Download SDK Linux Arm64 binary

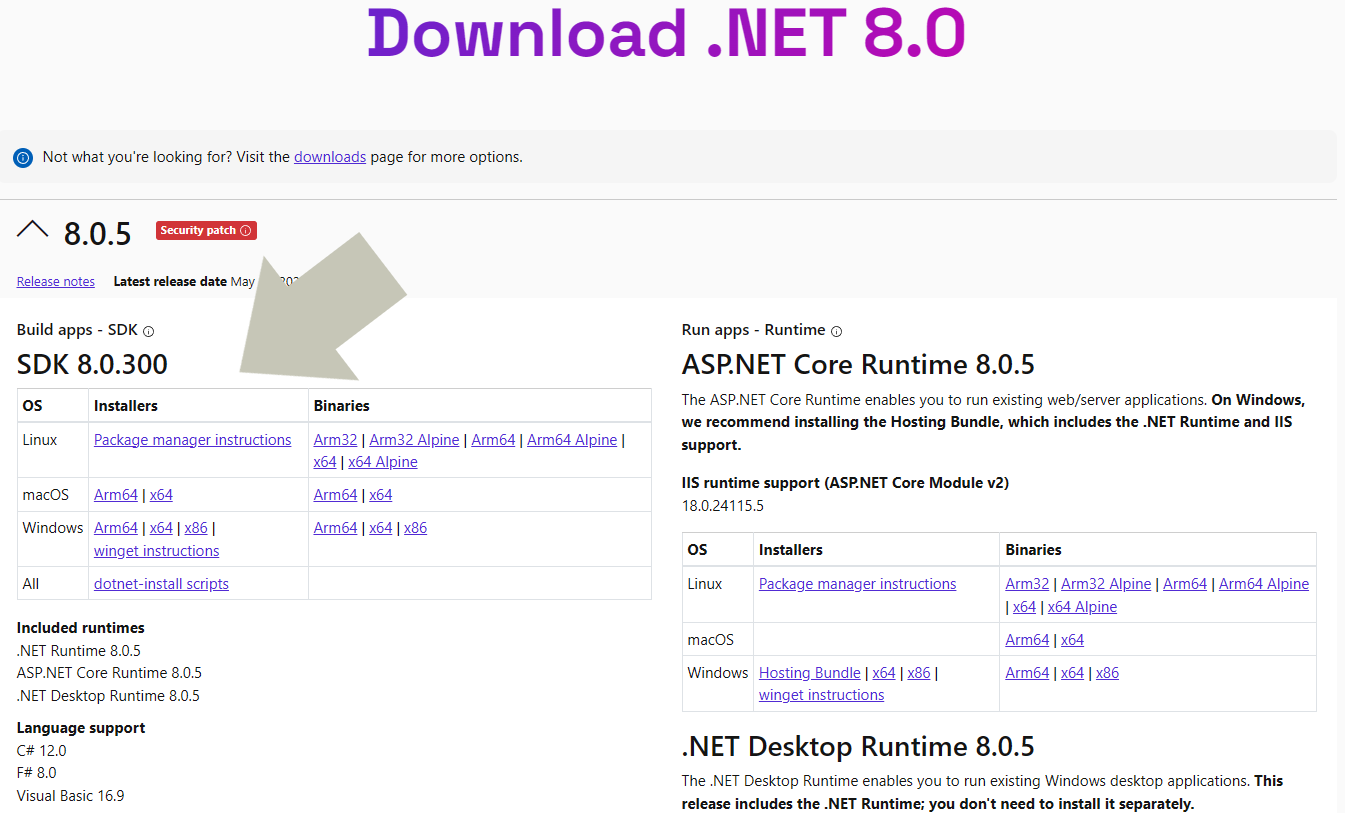pos(494,440)
